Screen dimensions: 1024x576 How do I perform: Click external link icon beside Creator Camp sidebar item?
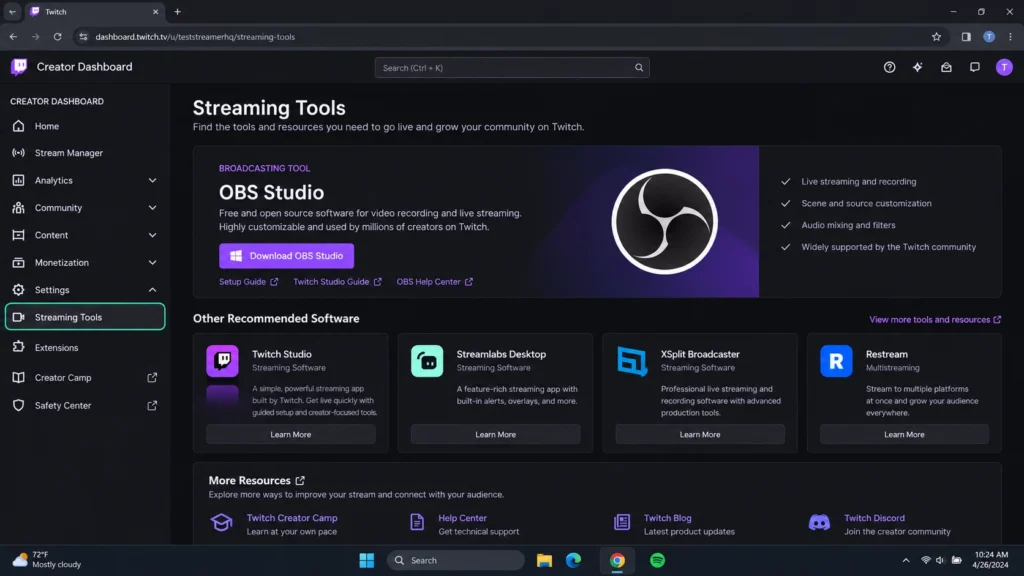pyautogui.click(x=152, y=377)
